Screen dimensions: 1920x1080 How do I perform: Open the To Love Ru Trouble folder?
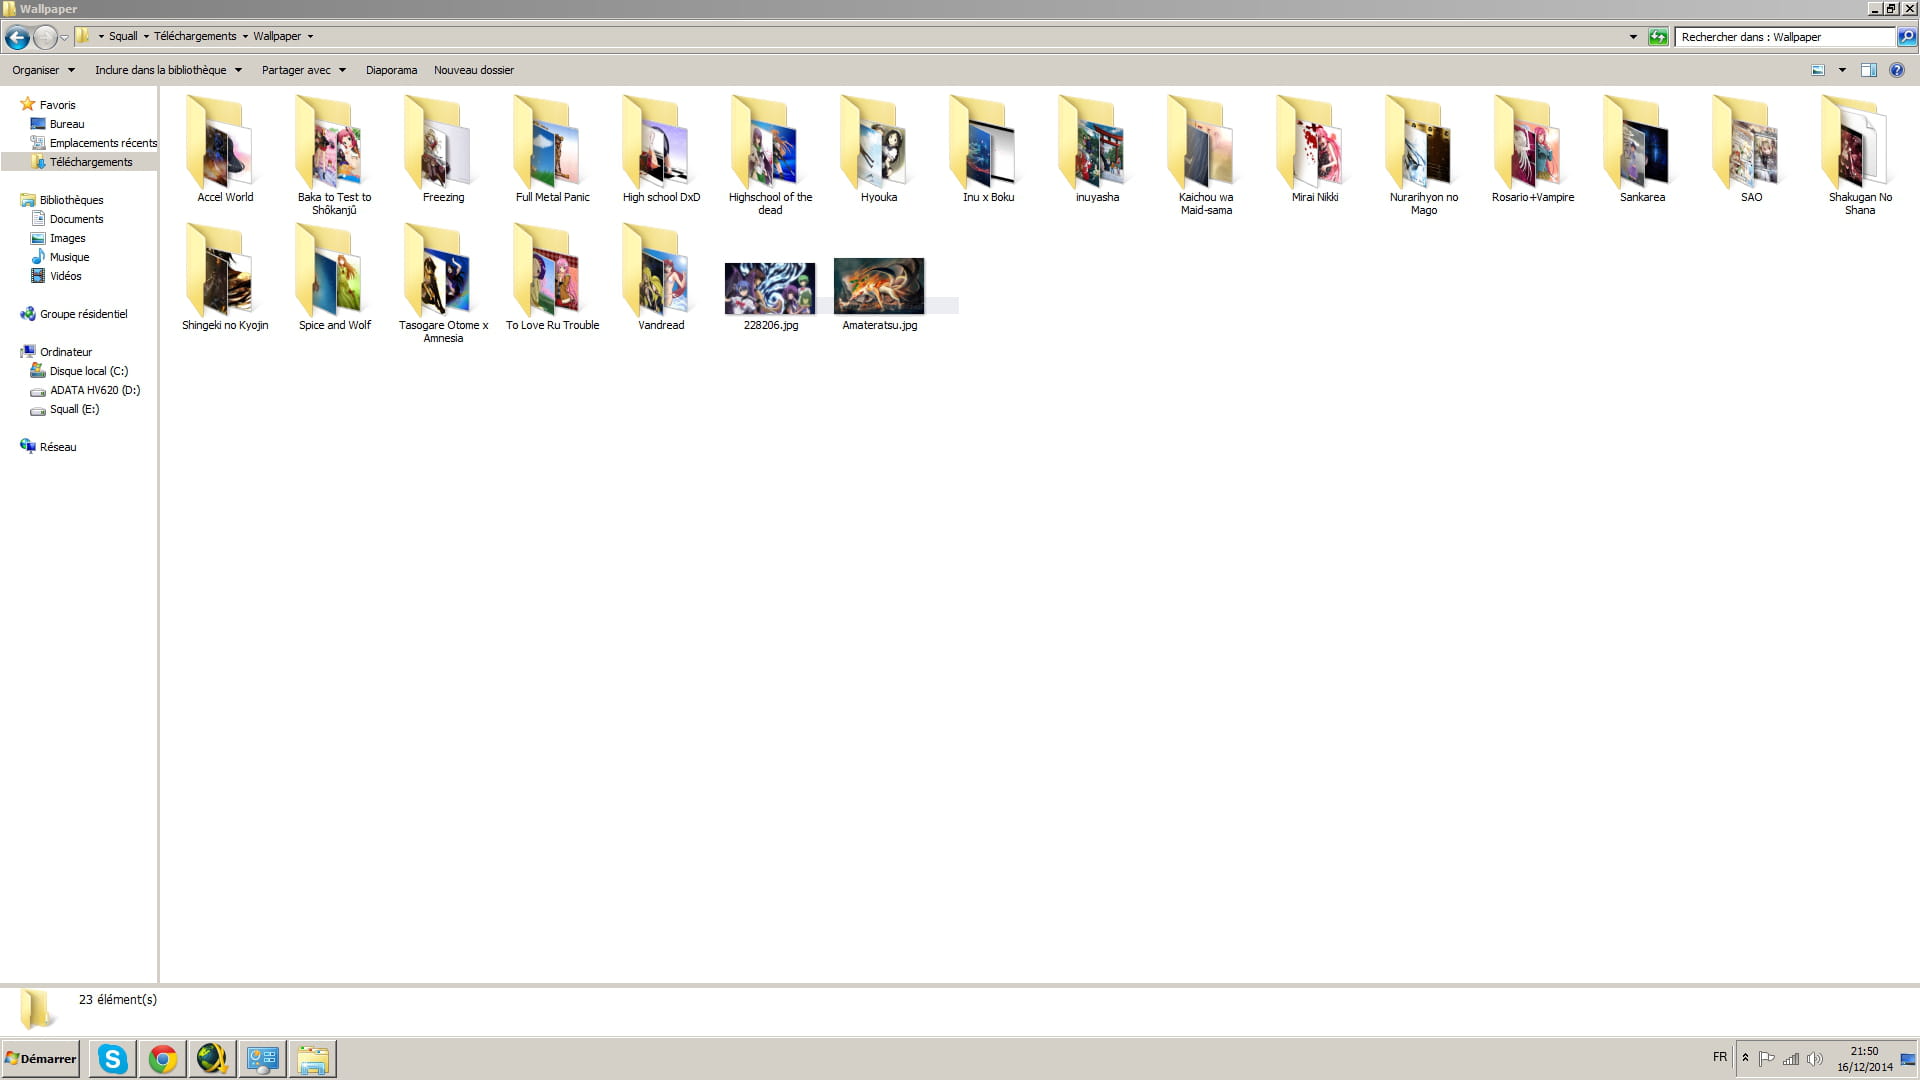pyautogui.click(x=552, y=278)
